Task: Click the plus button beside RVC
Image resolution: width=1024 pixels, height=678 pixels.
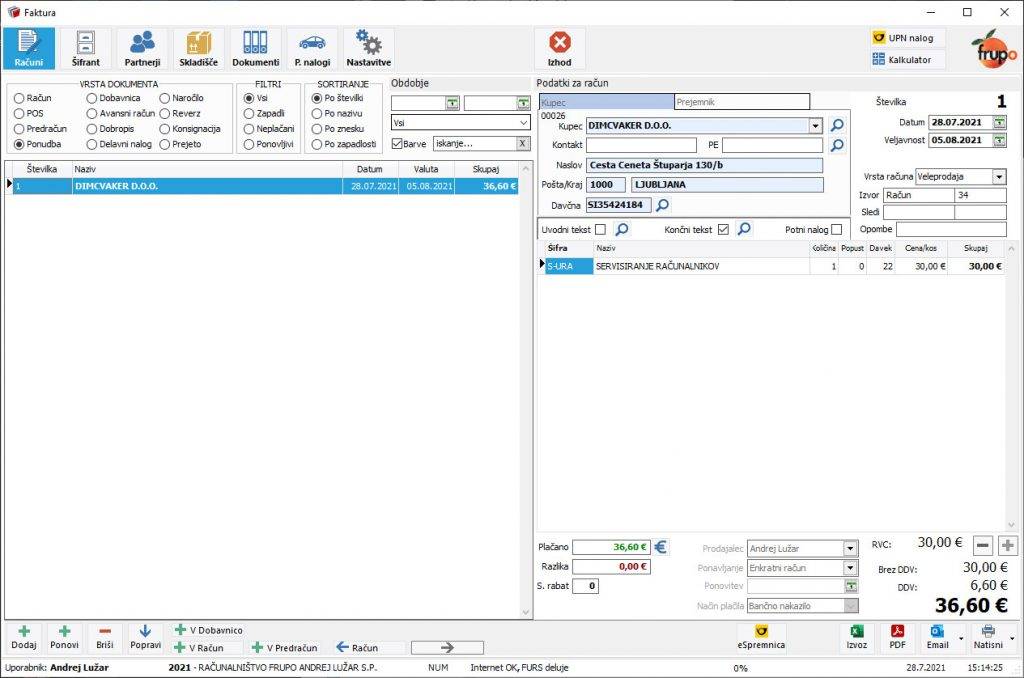Action: (1008, 545)
